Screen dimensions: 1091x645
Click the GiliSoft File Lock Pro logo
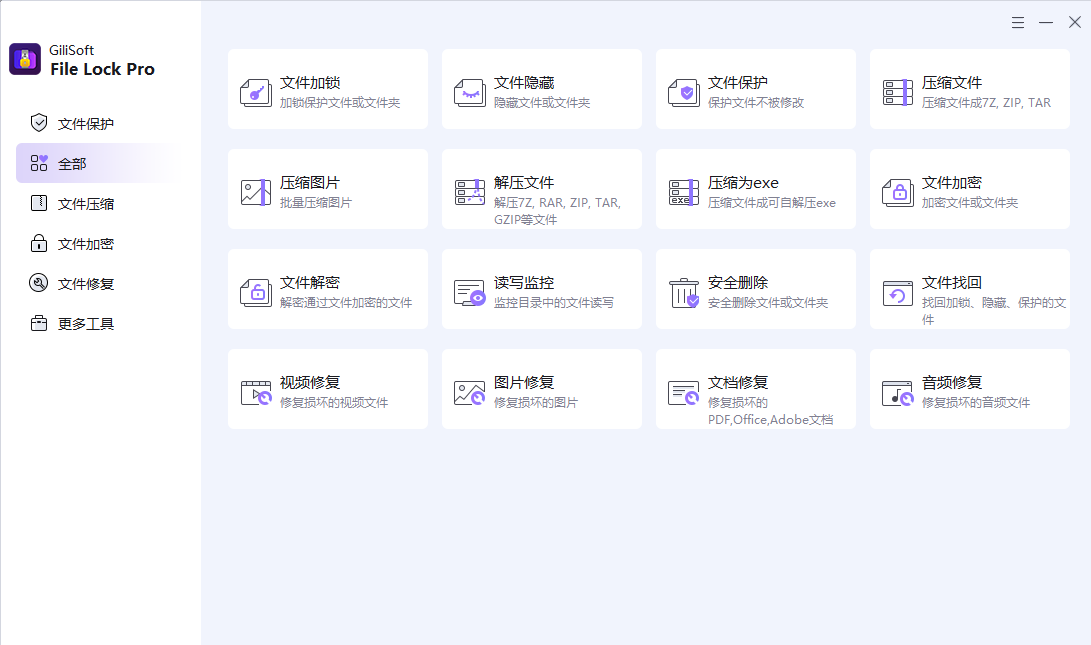click(x=25, y=59)
